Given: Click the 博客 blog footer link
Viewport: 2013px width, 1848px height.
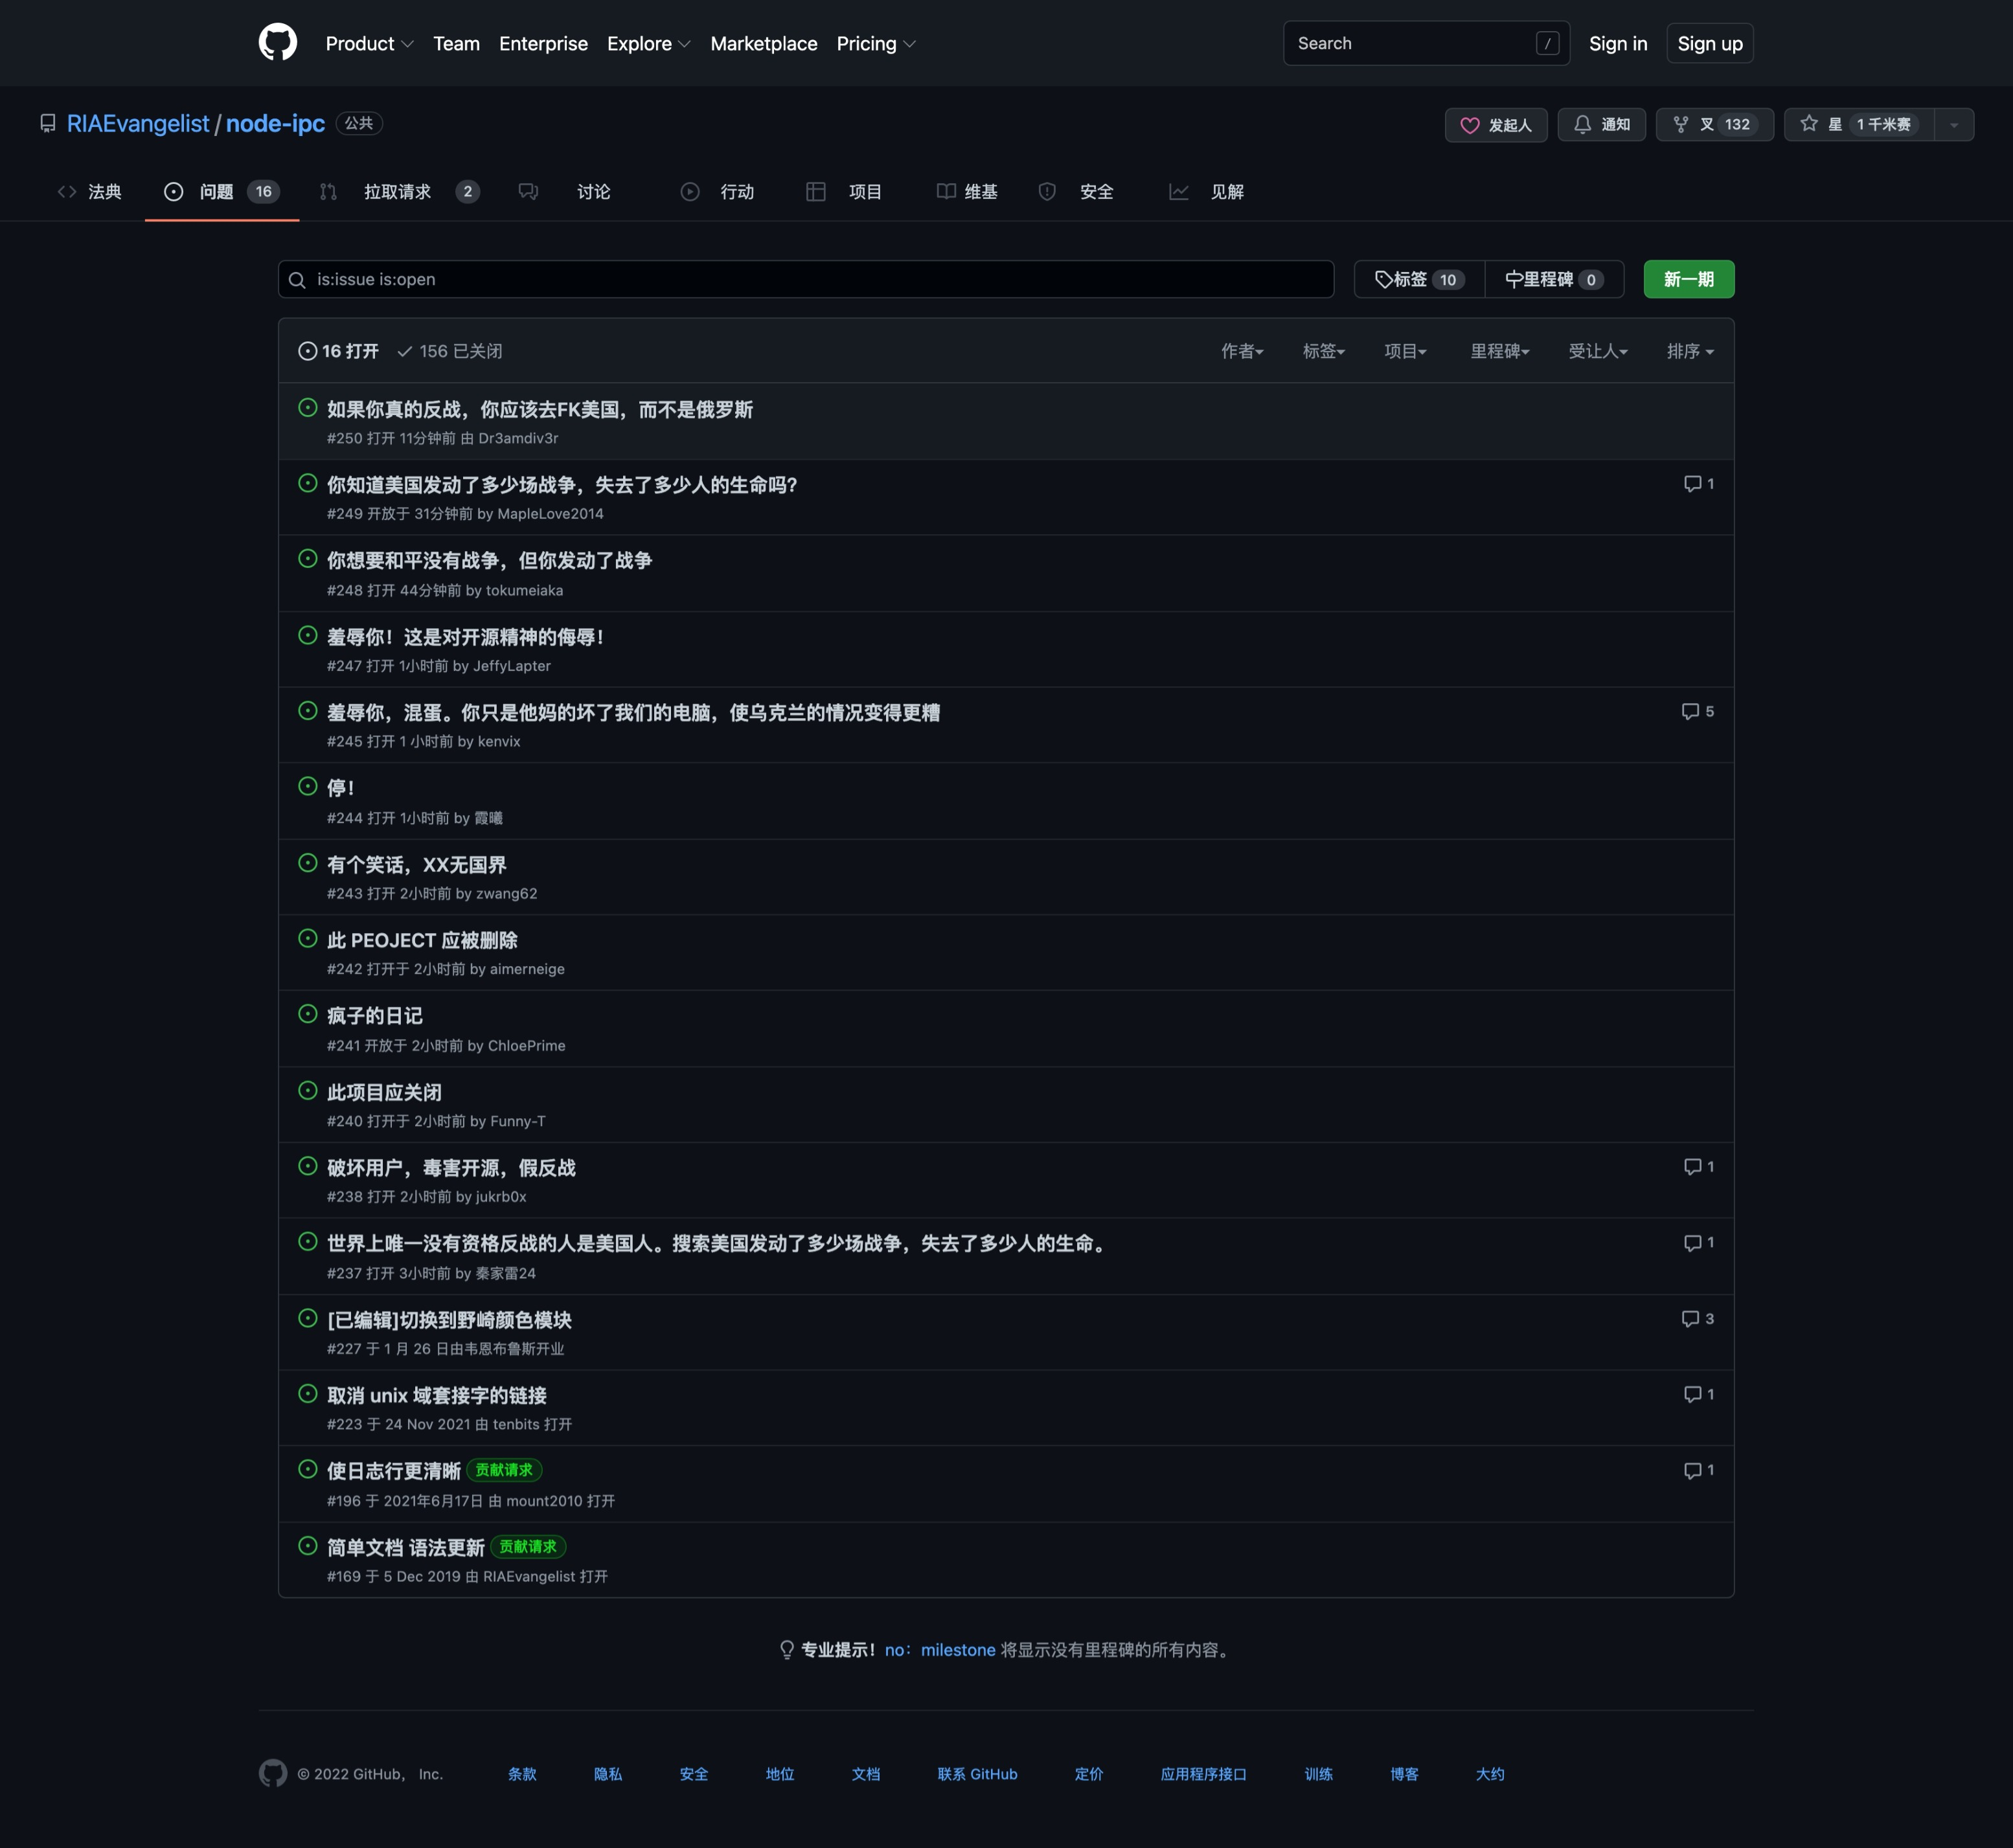Looking at the screenshot, I should click(1404, 1774).
